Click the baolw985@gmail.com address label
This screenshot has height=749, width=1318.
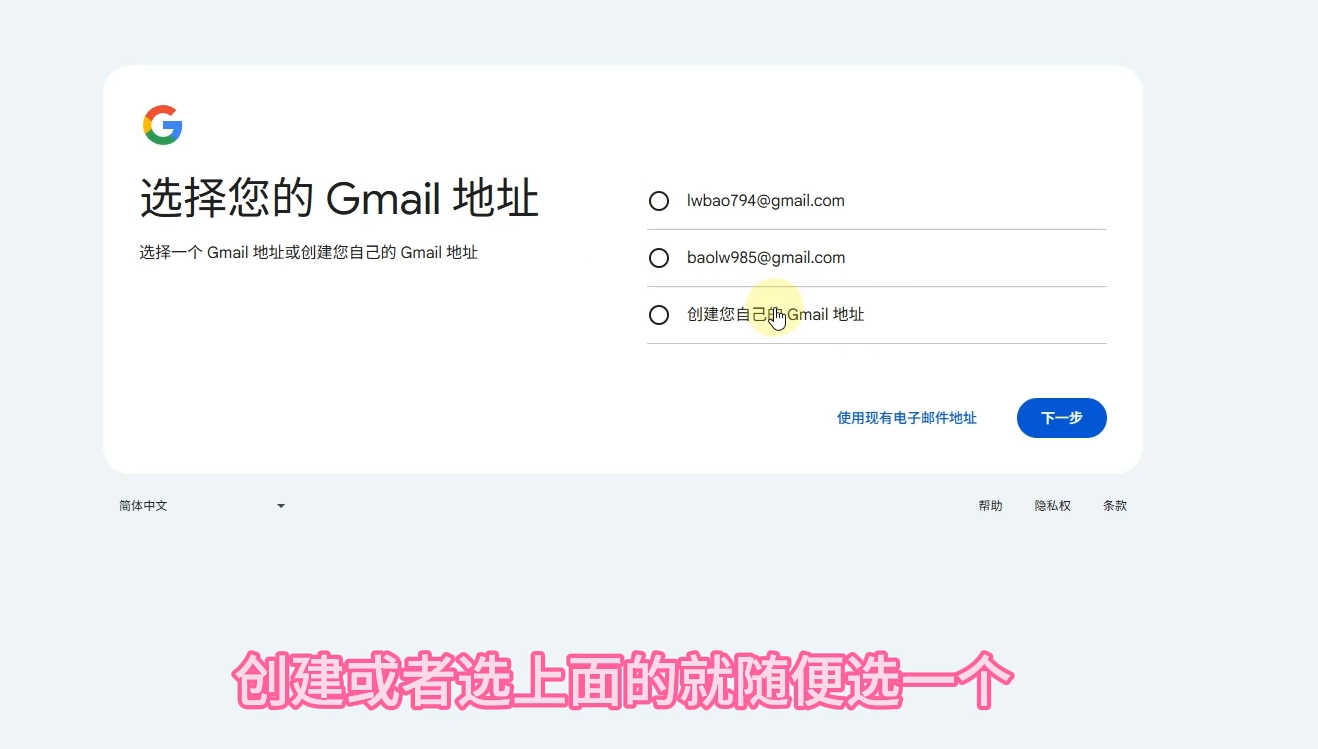(x=766, y=258)
